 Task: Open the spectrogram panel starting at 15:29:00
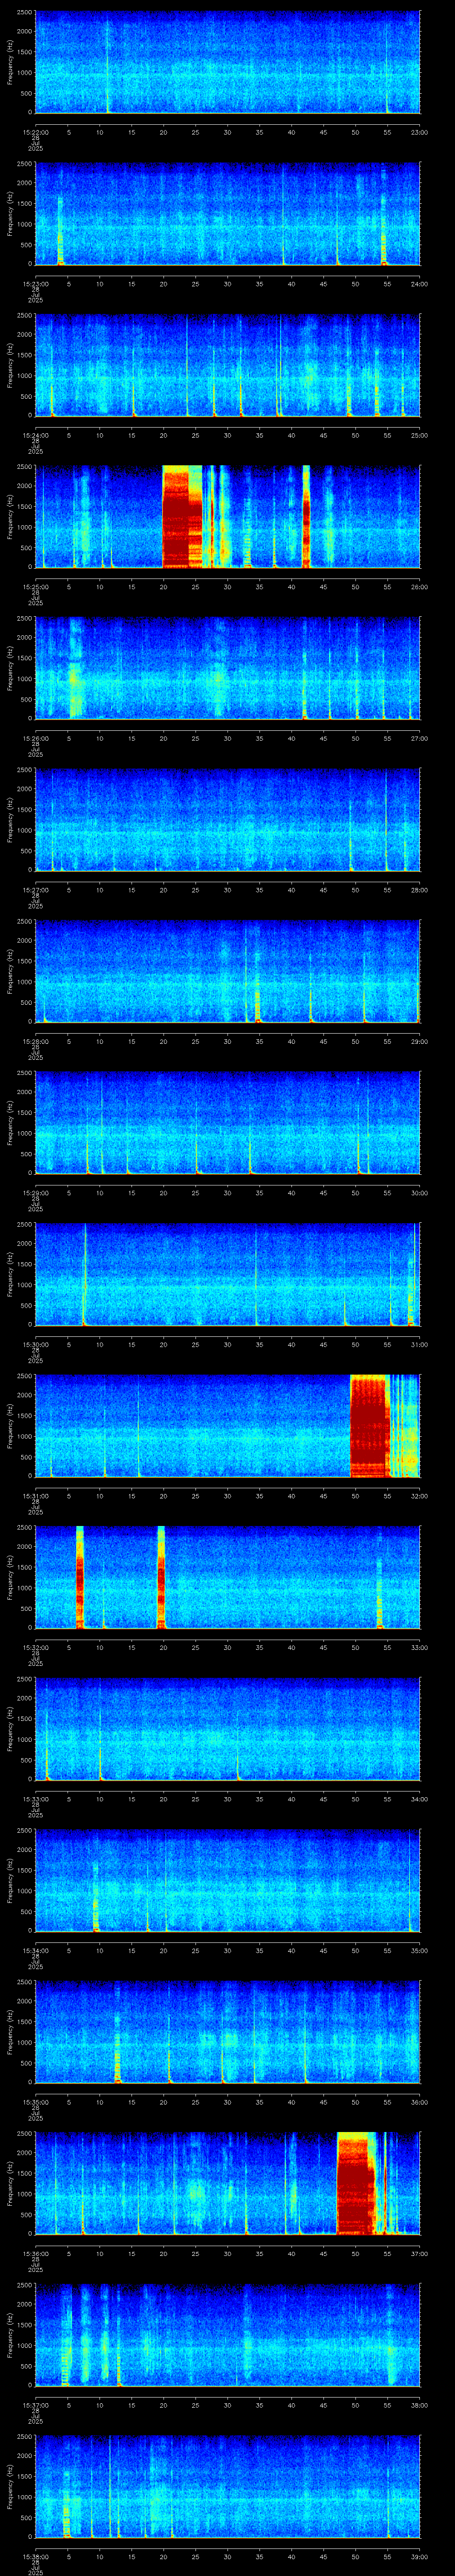(x=227, y=1122)
